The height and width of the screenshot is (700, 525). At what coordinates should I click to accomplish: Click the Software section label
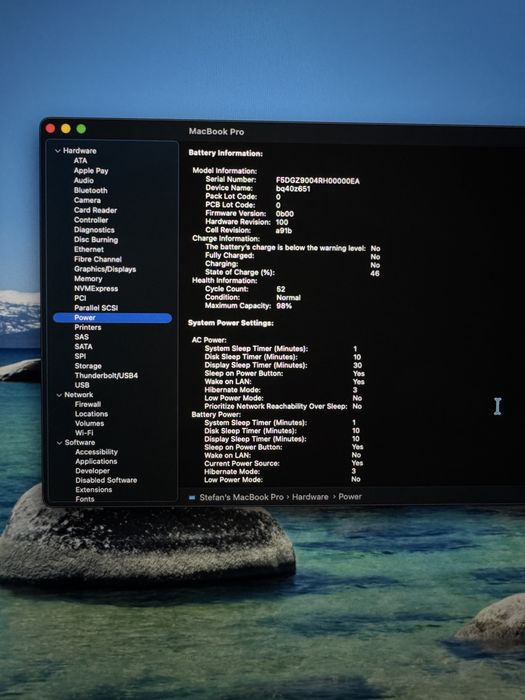80,443
